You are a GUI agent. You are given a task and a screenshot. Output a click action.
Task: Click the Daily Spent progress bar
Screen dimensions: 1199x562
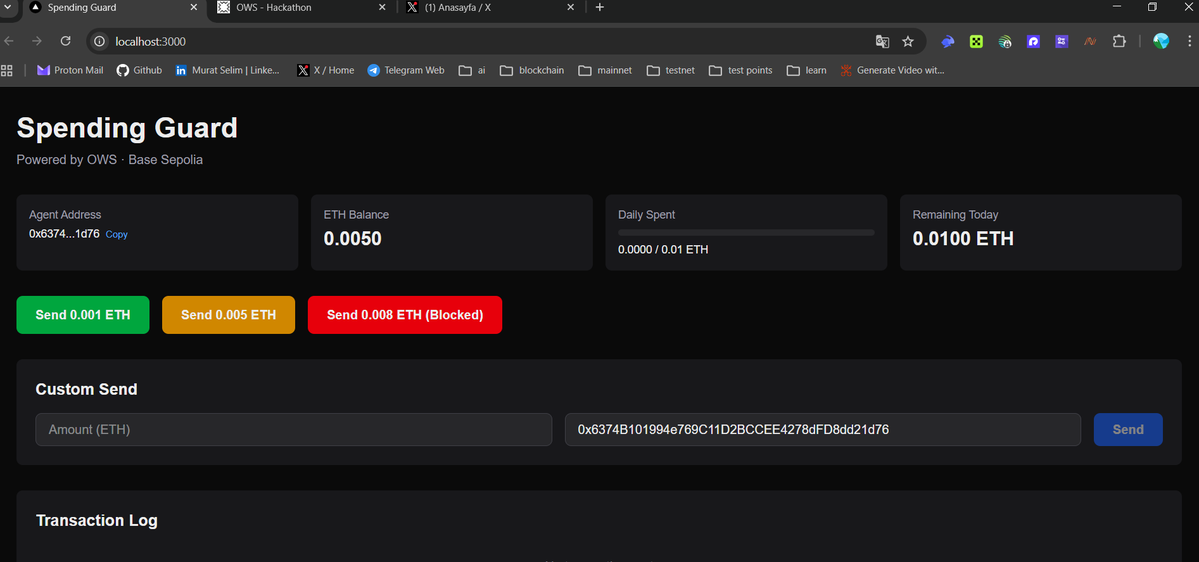[746, 232]
